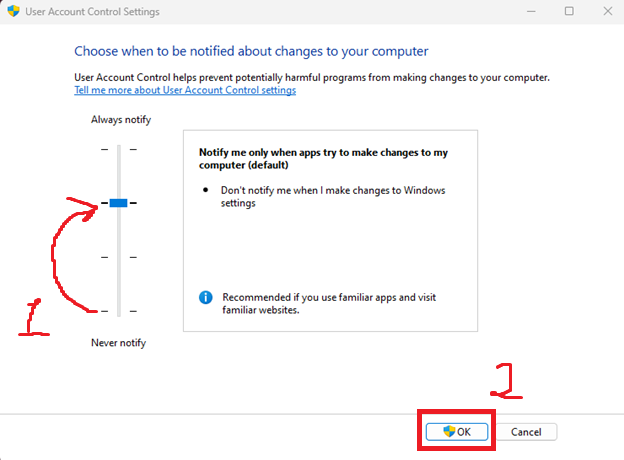Click 'User Account Control helps prevent' description text

[x=312, y=77]
